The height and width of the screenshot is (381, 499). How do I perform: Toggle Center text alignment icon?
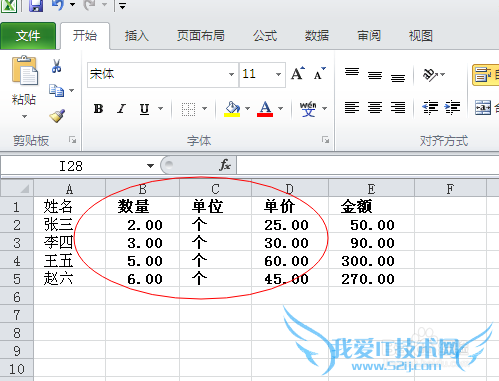[375, 108]
